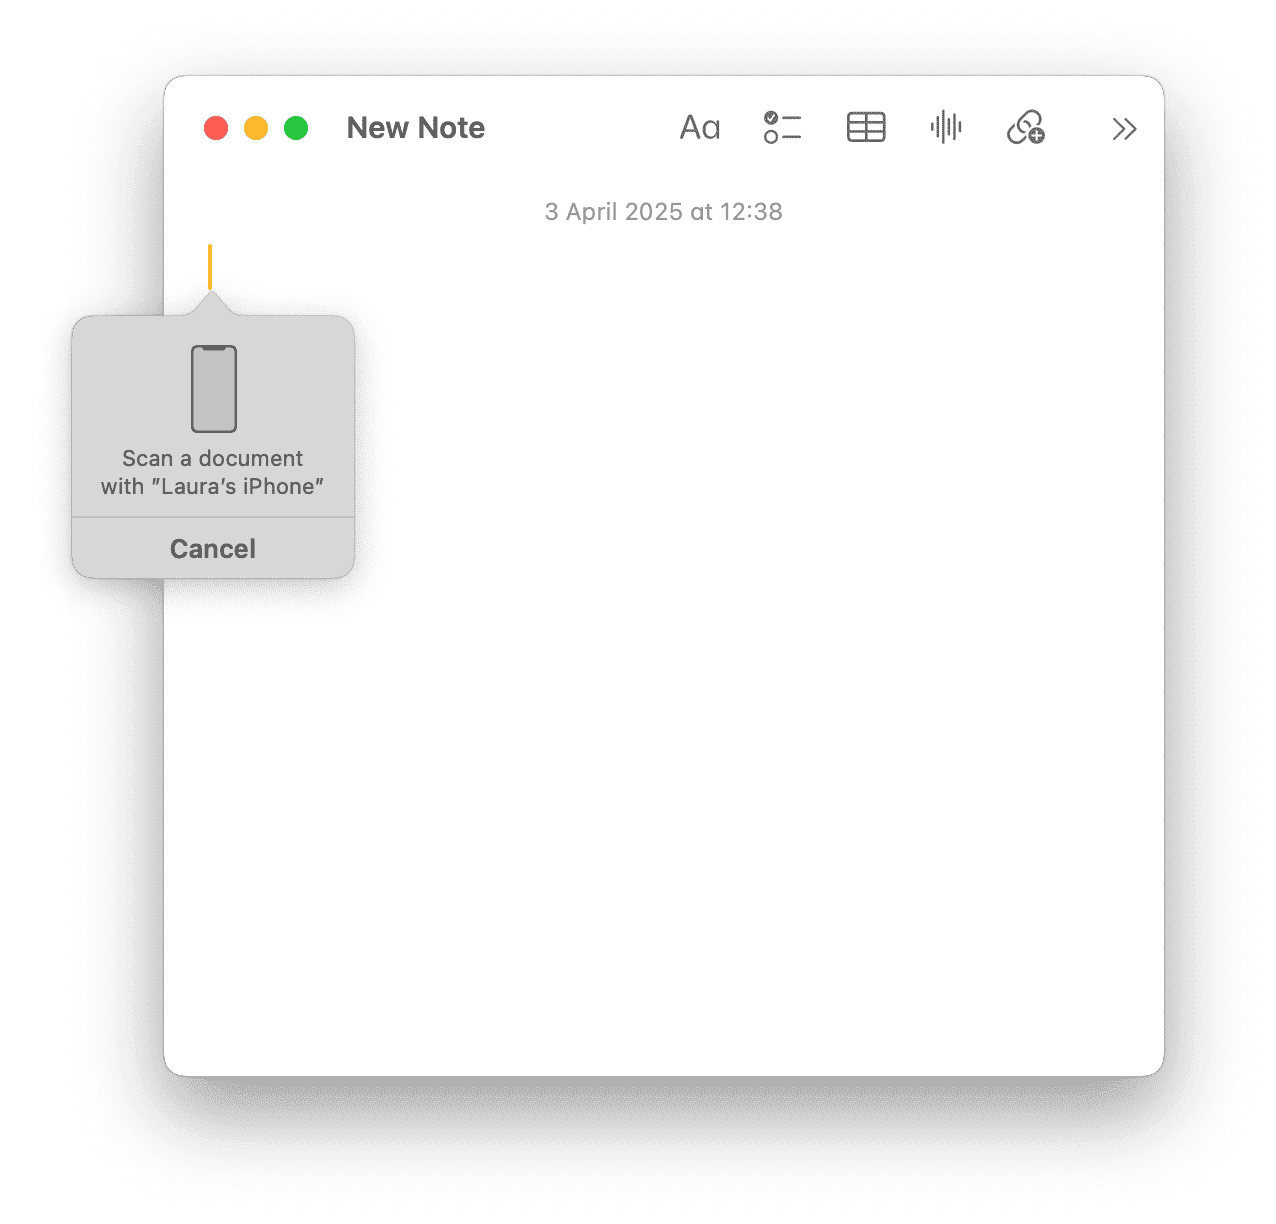This screenshot has width=1276, height=1224.
Task: Click the iPhone illustration in the popover
Action: click(214, 389)
